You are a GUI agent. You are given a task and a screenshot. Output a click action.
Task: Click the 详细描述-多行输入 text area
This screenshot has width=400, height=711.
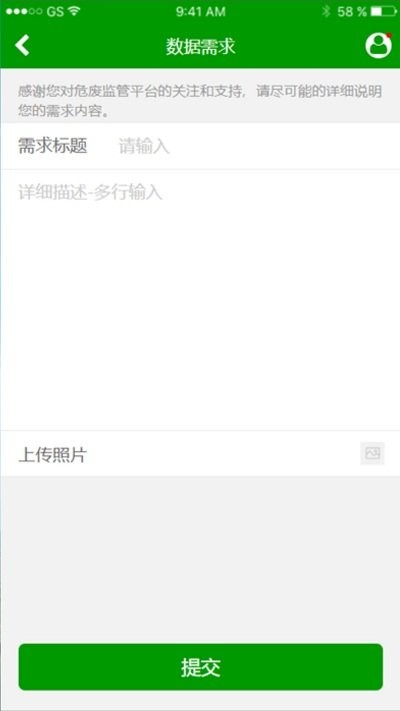pyautogui.click(x=200, y=300)
